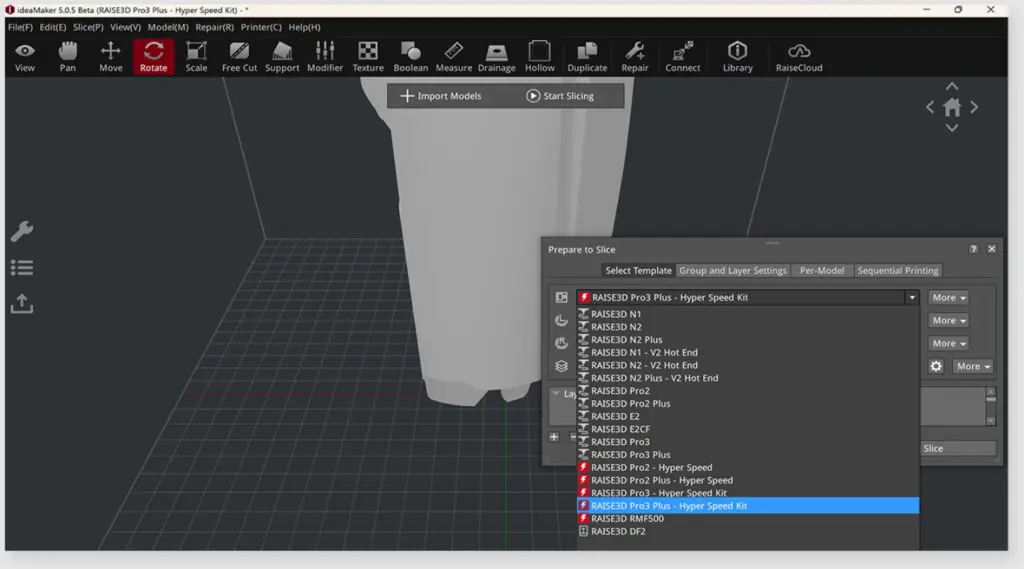This screenshot has height=569, width=1024.
Task: Open the Modifier tool
Action: [325, 57]
